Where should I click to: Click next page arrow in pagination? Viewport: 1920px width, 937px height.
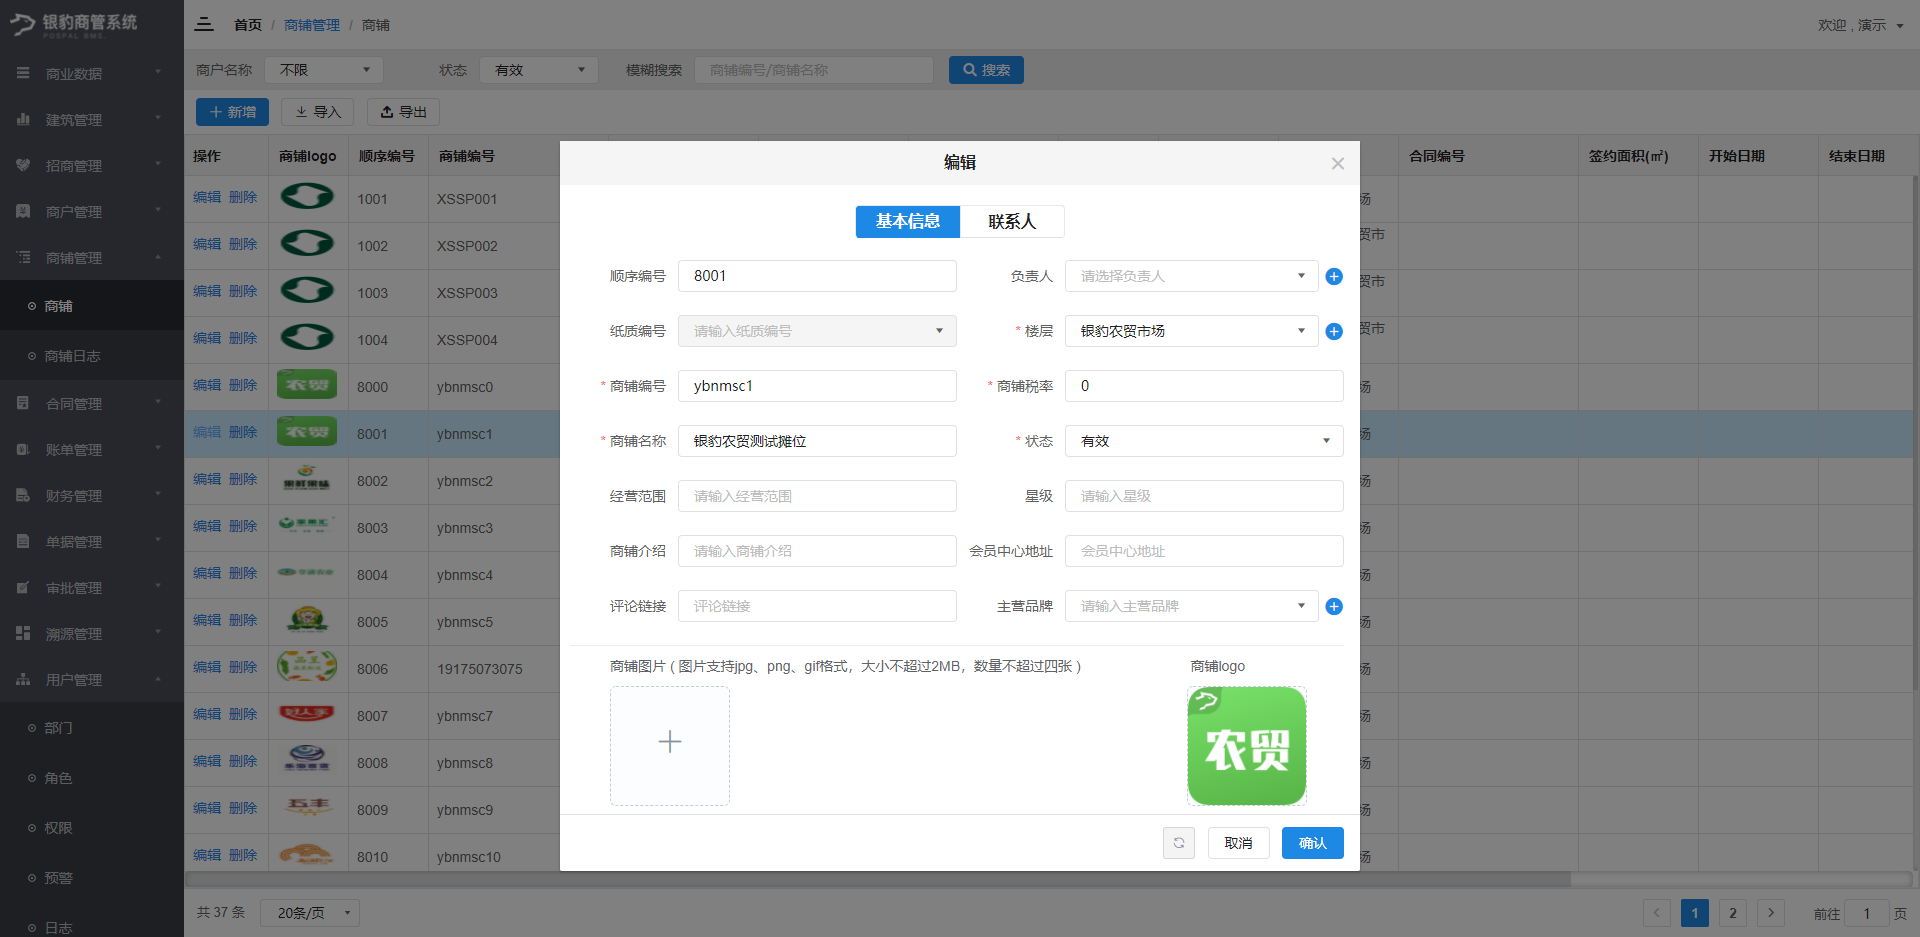point(1771,913)
